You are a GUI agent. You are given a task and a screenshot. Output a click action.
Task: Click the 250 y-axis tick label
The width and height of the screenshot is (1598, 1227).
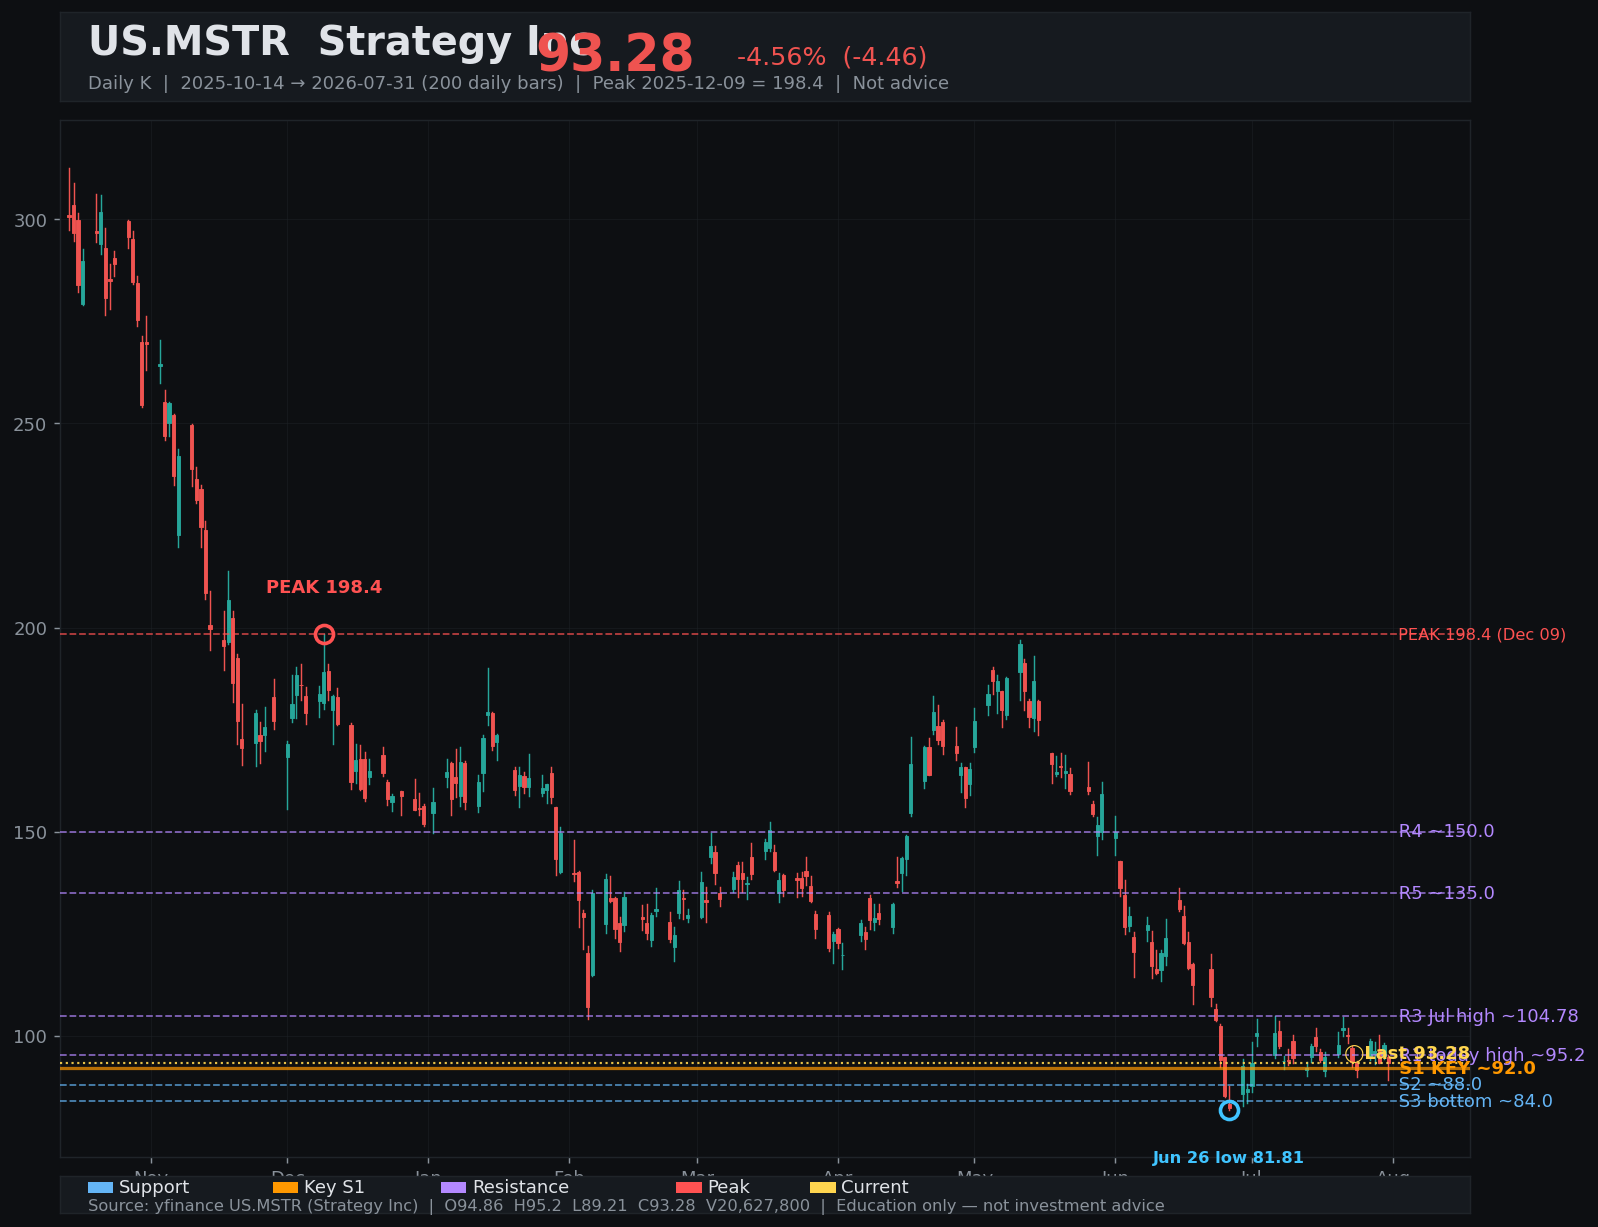pos(31,424)
